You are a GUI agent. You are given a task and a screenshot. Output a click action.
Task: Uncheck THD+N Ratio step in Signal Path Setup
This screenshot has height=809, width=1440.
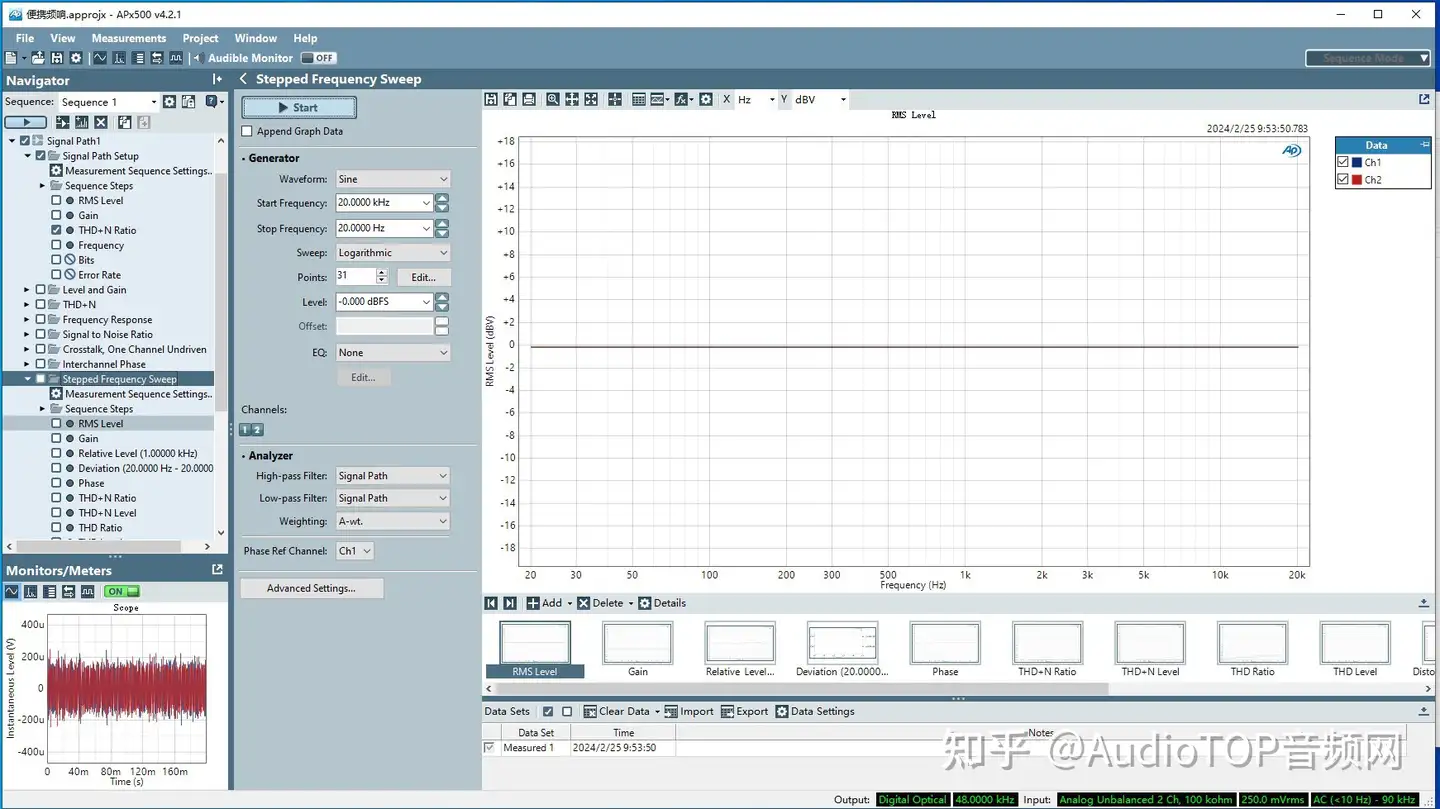click(56, 230)
